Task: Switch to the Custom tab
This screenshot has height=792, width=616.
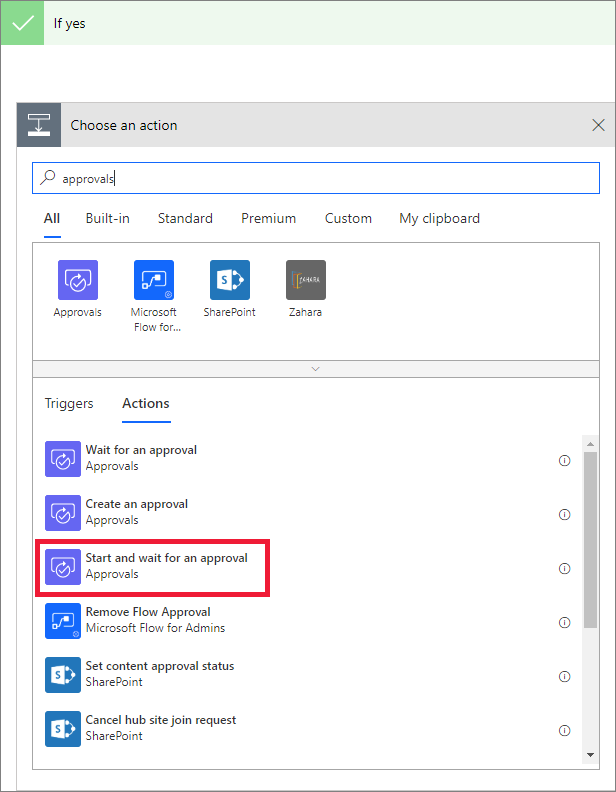Action: click(348, 219)
